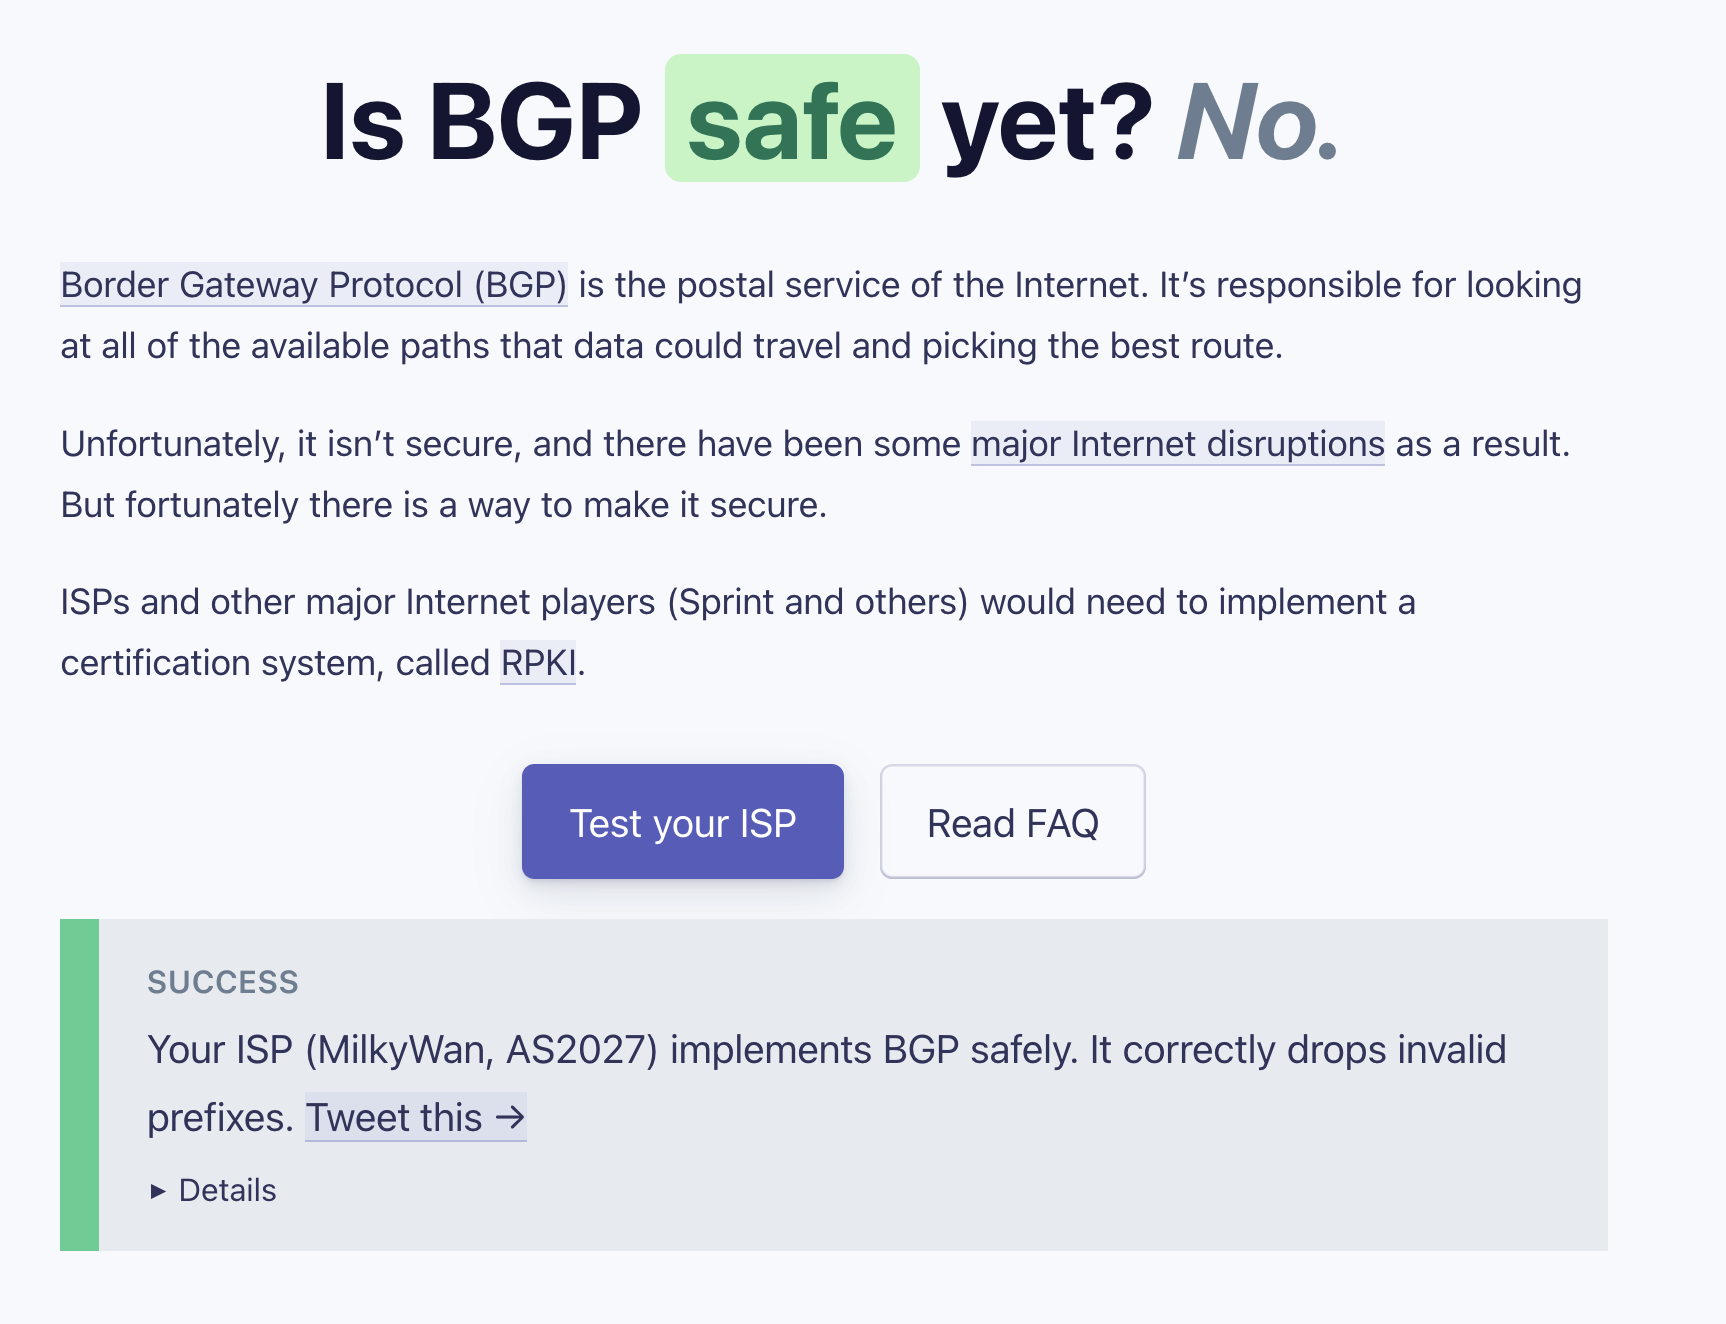Image resolution: width=1726 pixels, height=1324 pixels.
Task: Click the green bar beside the result panel
Action: (x=79, y=1084)
